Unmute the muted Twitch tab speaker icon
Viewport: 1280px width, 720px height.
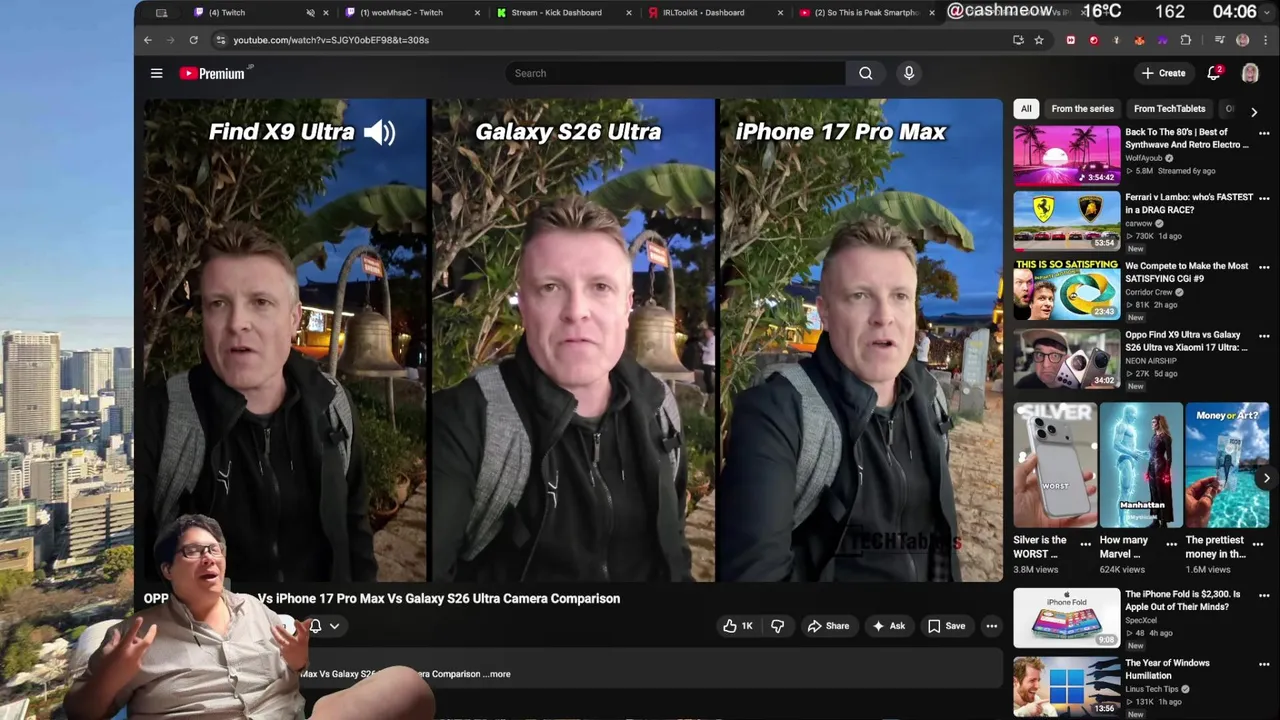pyautogui.click(x=310, y=13)
